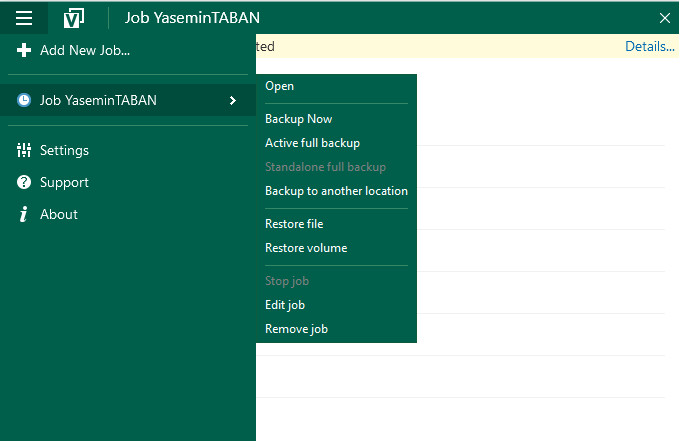679x441 pixels.
Task: Expand Job YaseminTABAN submenu chevron
Action: coord(233,101)
